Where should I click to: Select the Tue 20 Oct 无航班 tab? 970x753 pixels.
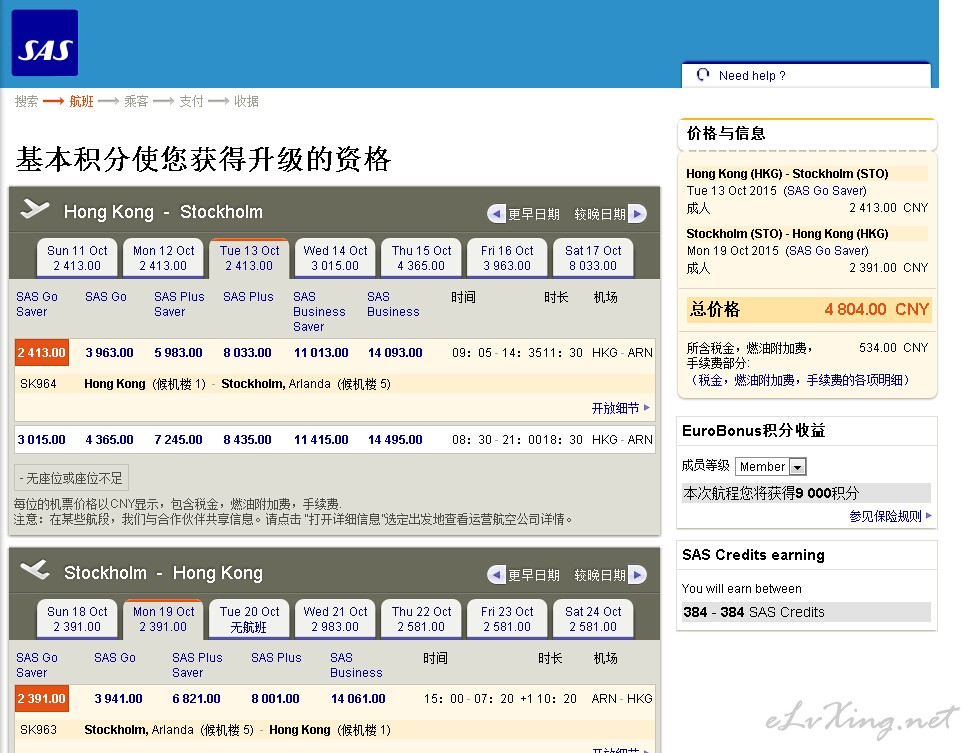[249, 619]
